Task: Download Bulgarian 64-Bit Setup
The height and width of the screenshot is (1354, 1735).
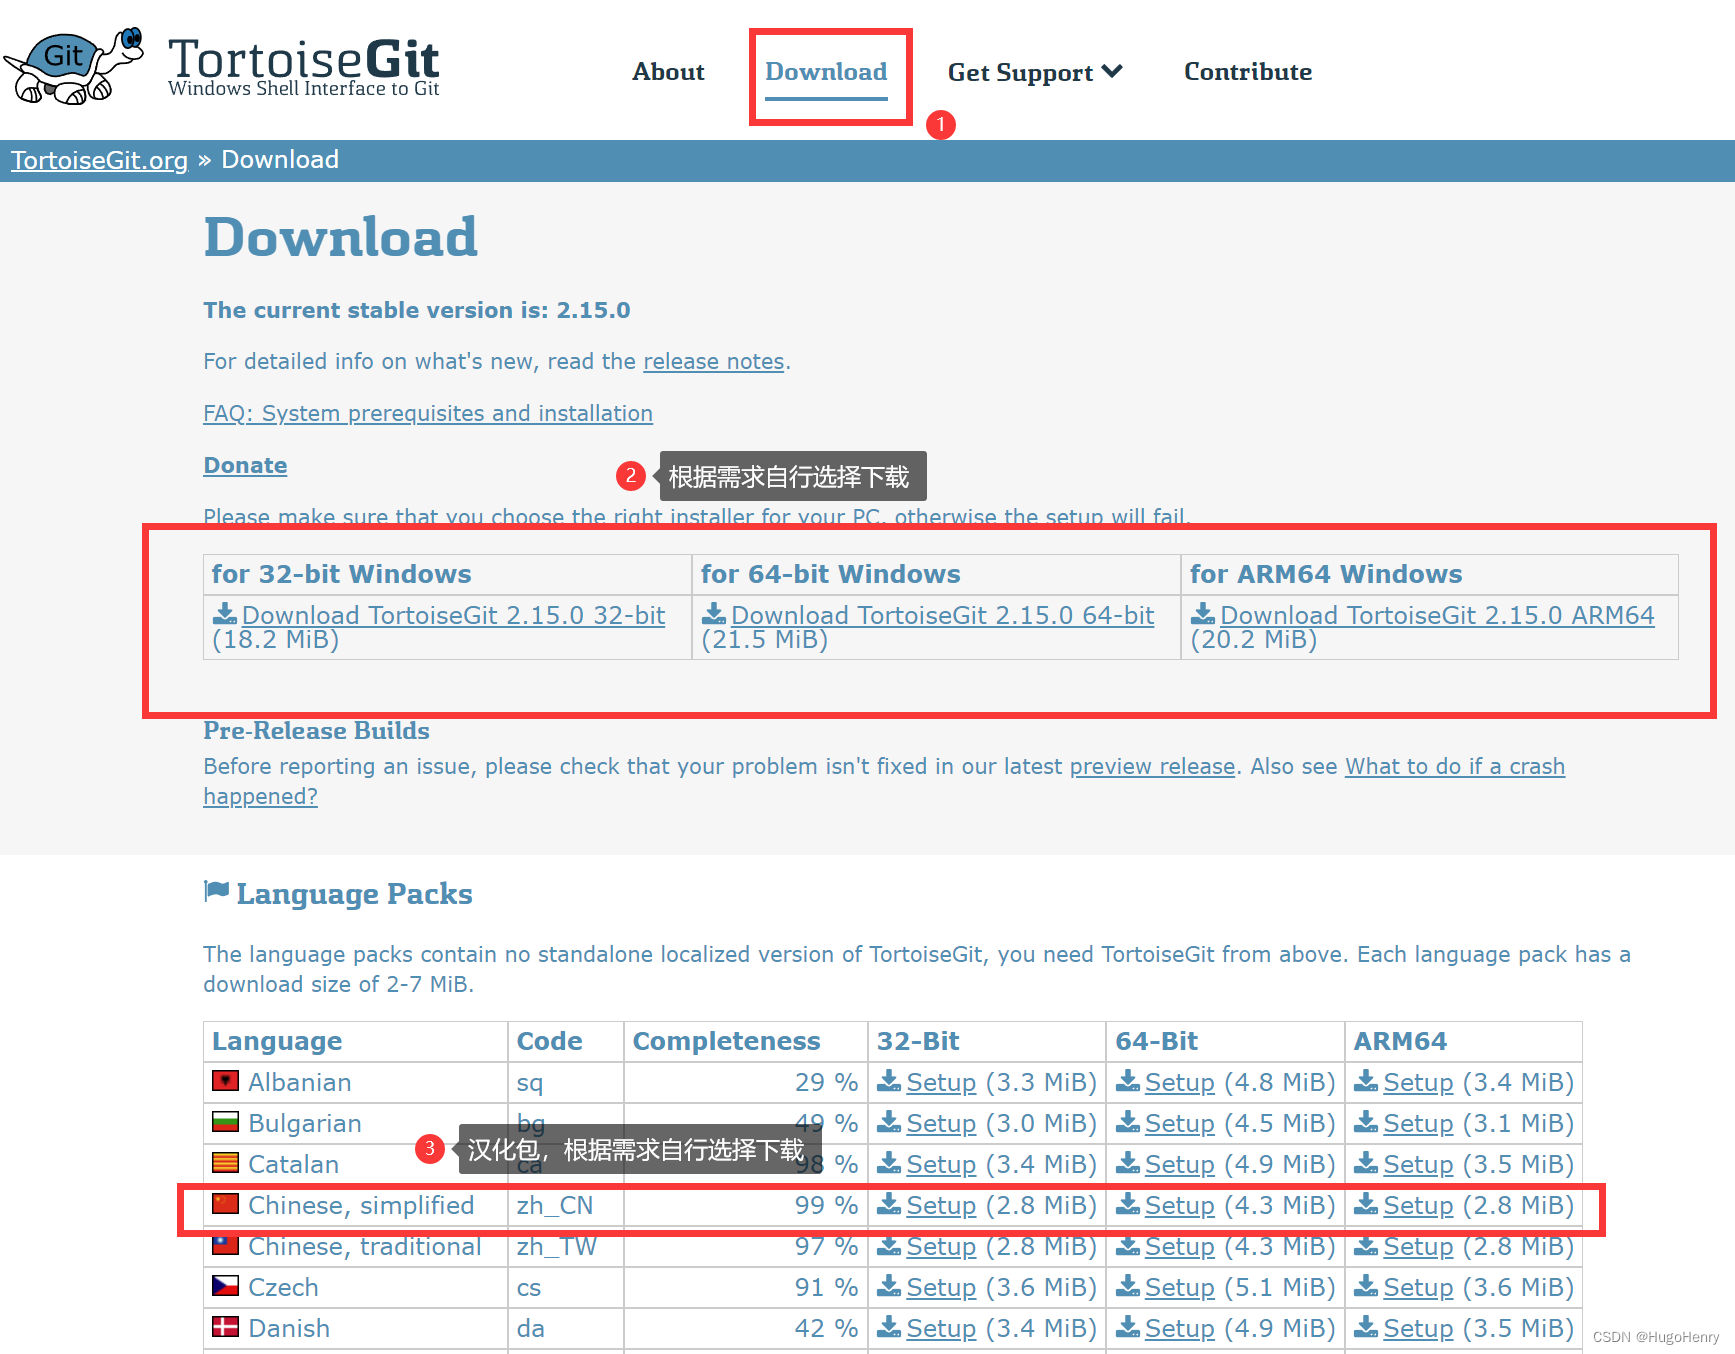Action: [1180, 1123]
